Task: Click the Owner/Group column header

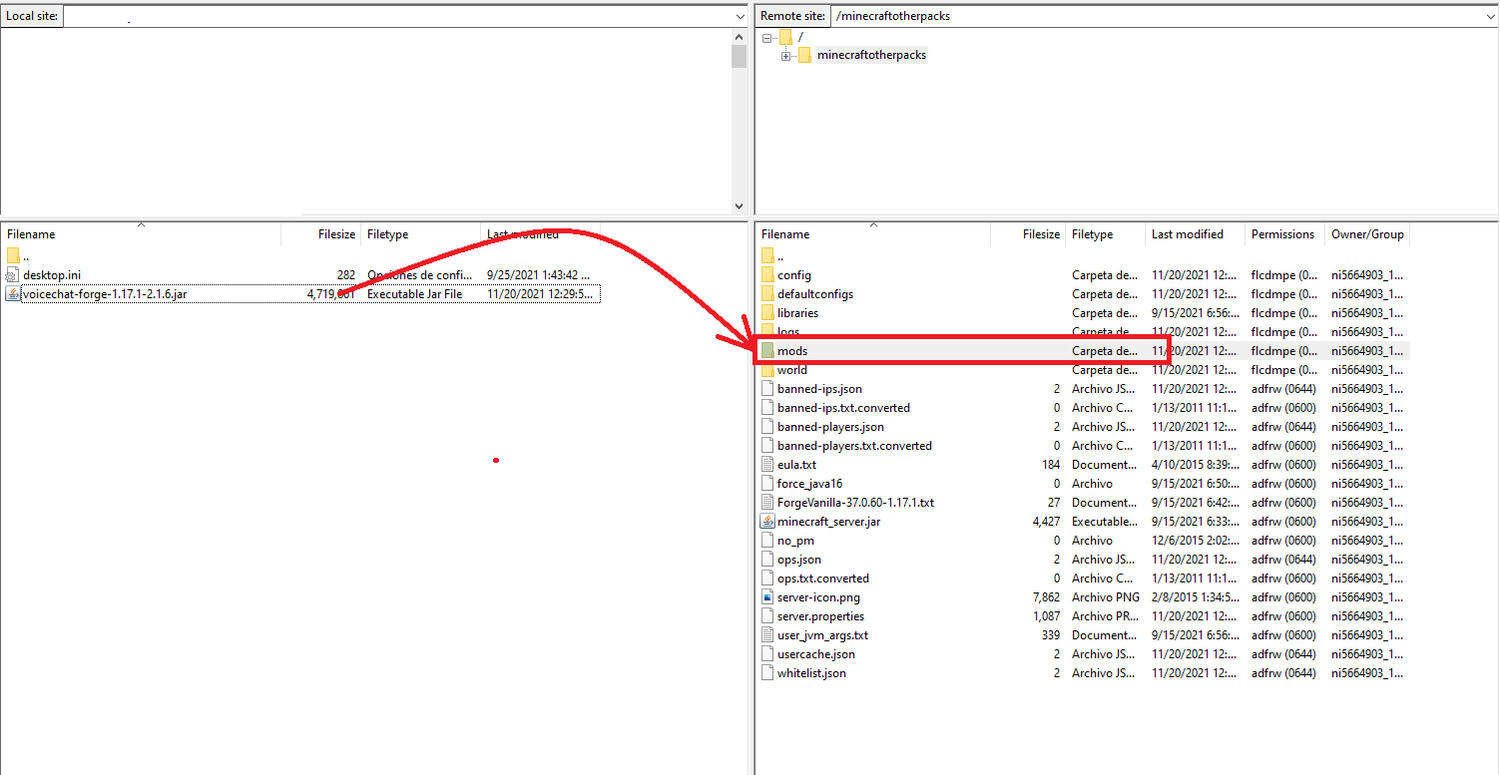Action: point(1367,235)
